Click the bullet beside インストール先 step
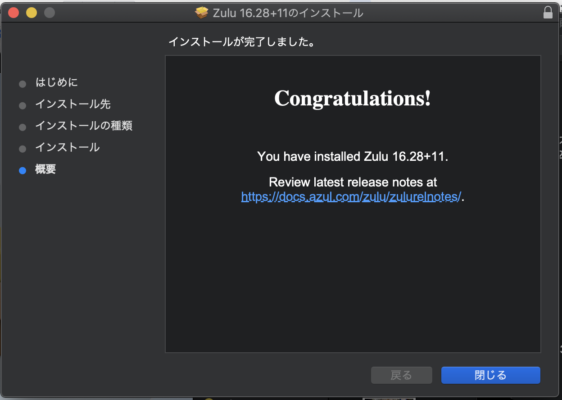This screenshot has height=400, width=562. point(23,105)
